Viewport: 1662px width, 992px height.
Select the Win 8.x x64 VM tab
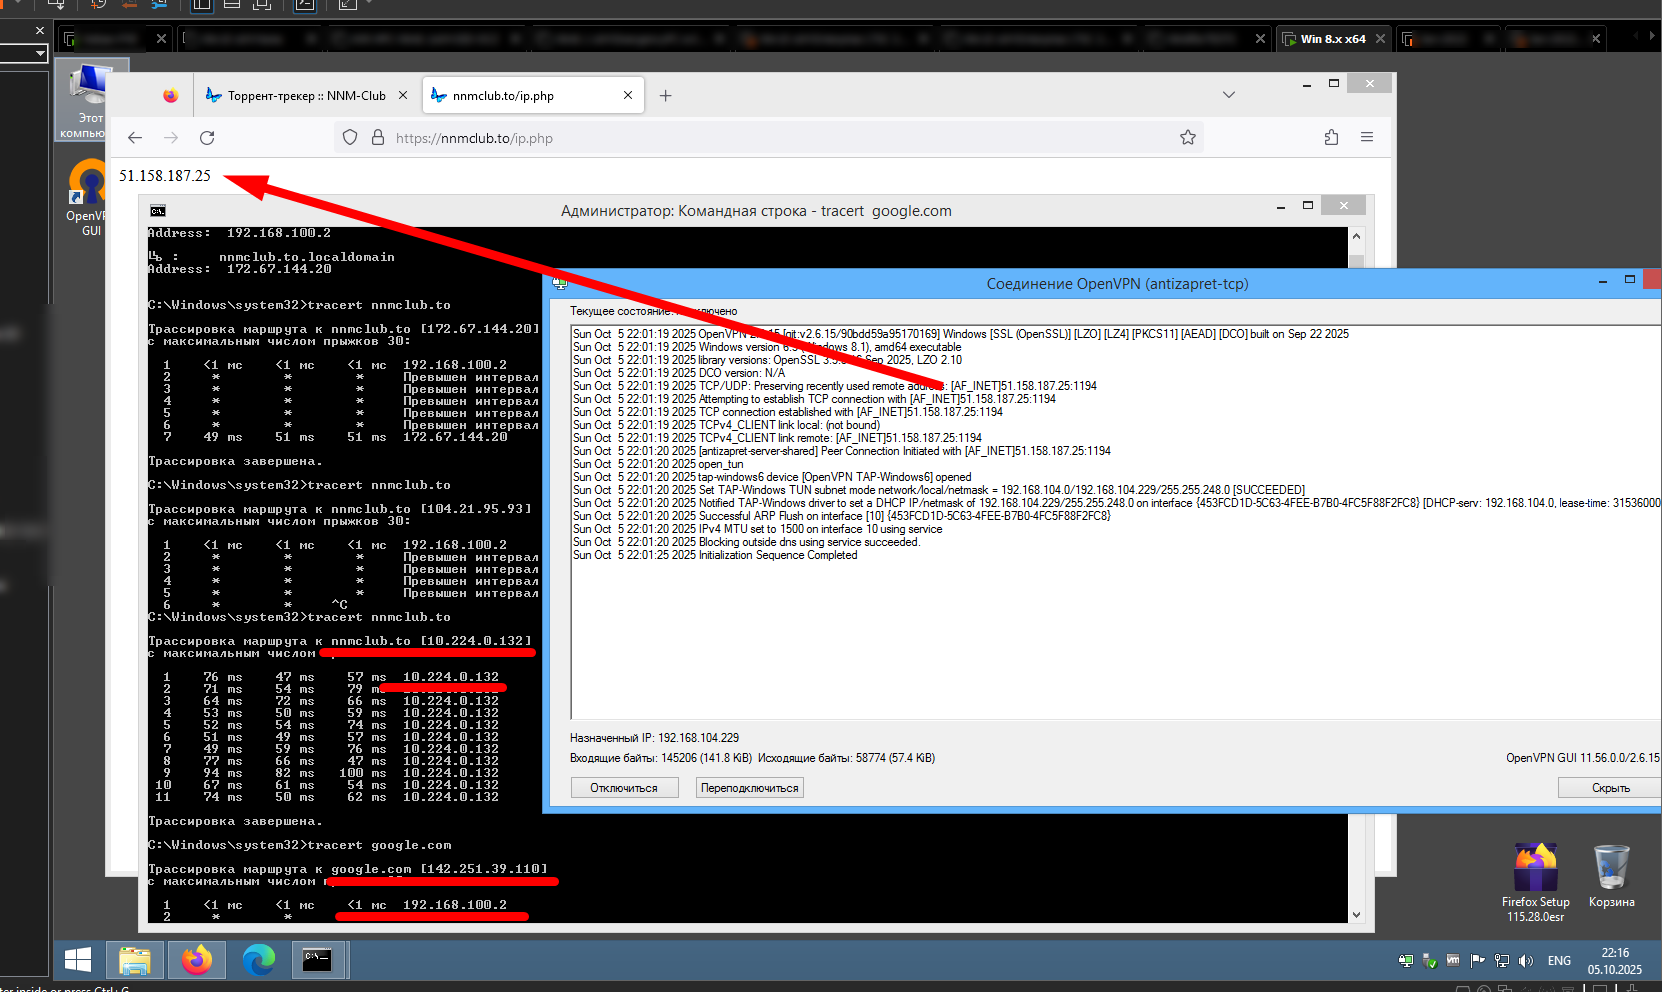(x=1332, y=39)
